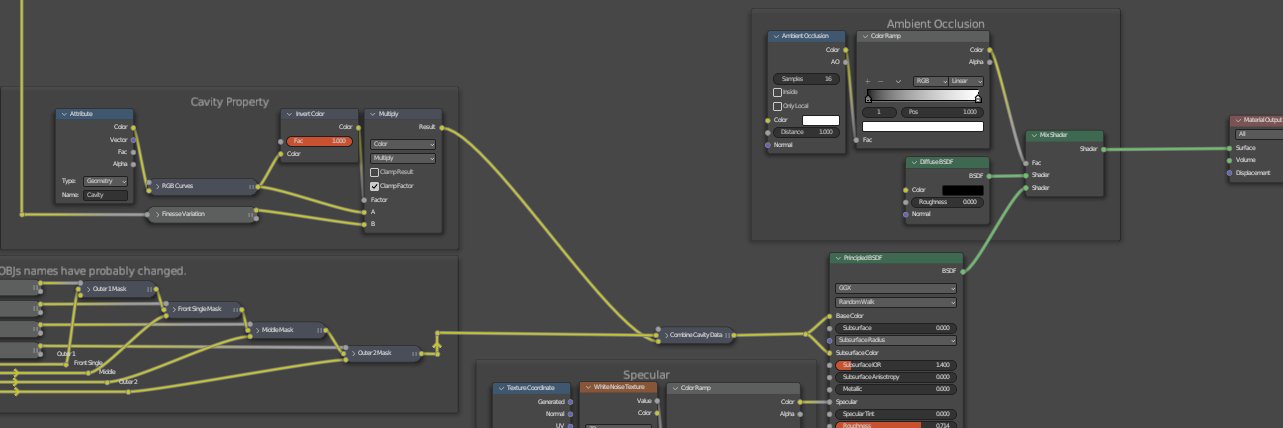Click the Fac slider in Invert Color node
This screenshot has width=1283, height=428.
(x=320, y=141)
